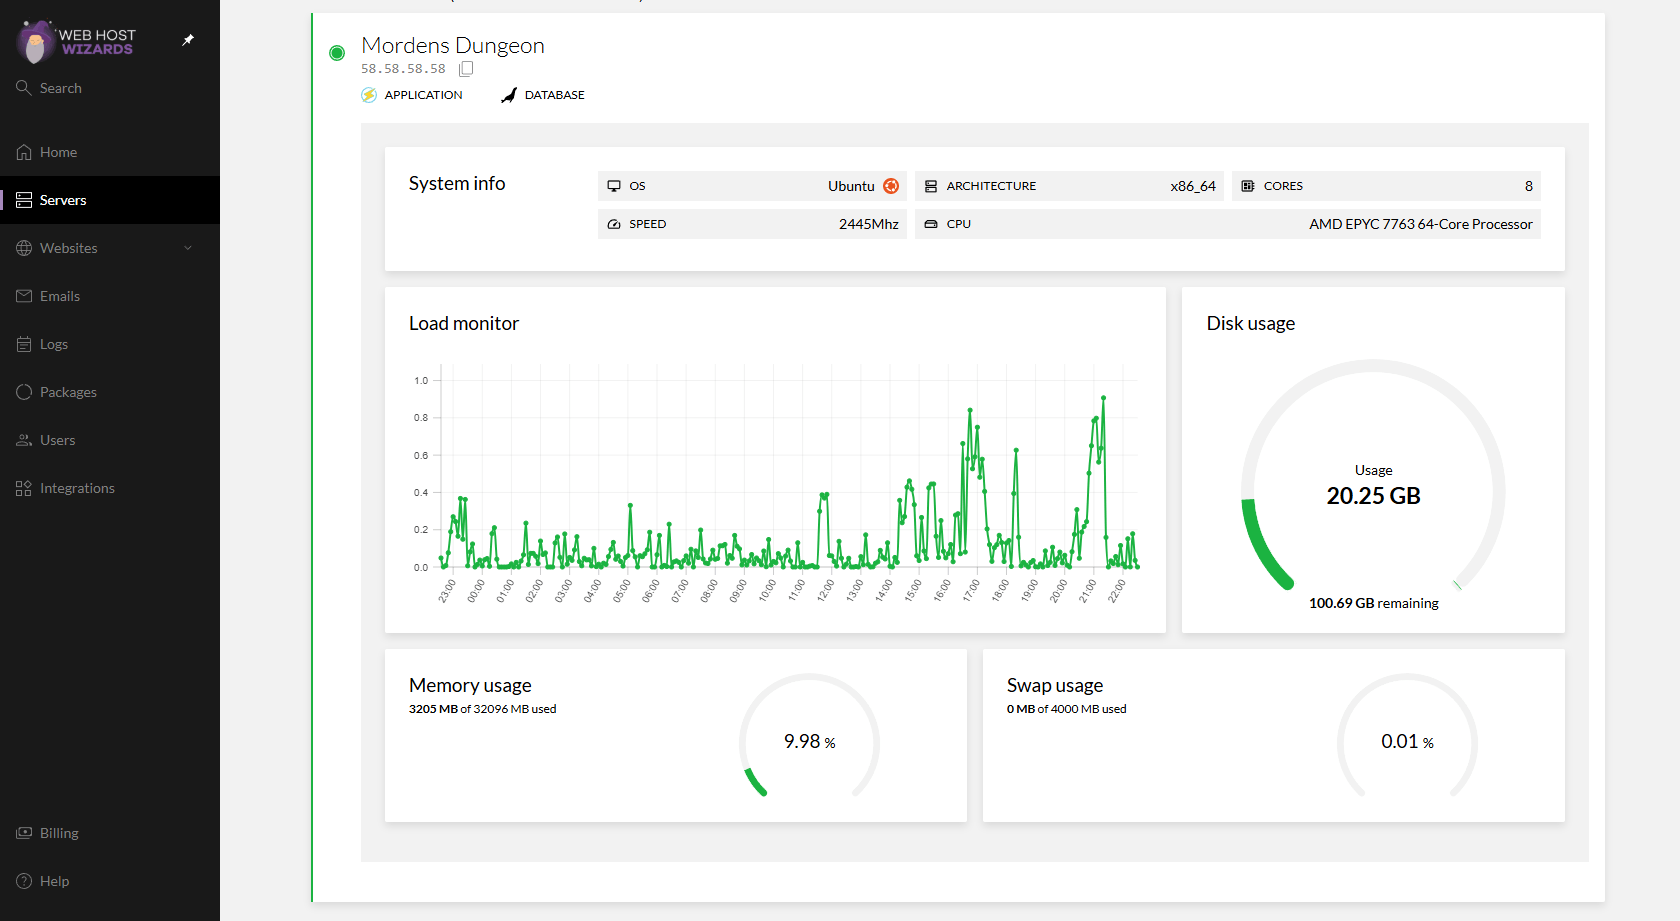Click the Speed gauge icon
The height and width of the screenshot is (921, 1680).
[x=614, y=224]
